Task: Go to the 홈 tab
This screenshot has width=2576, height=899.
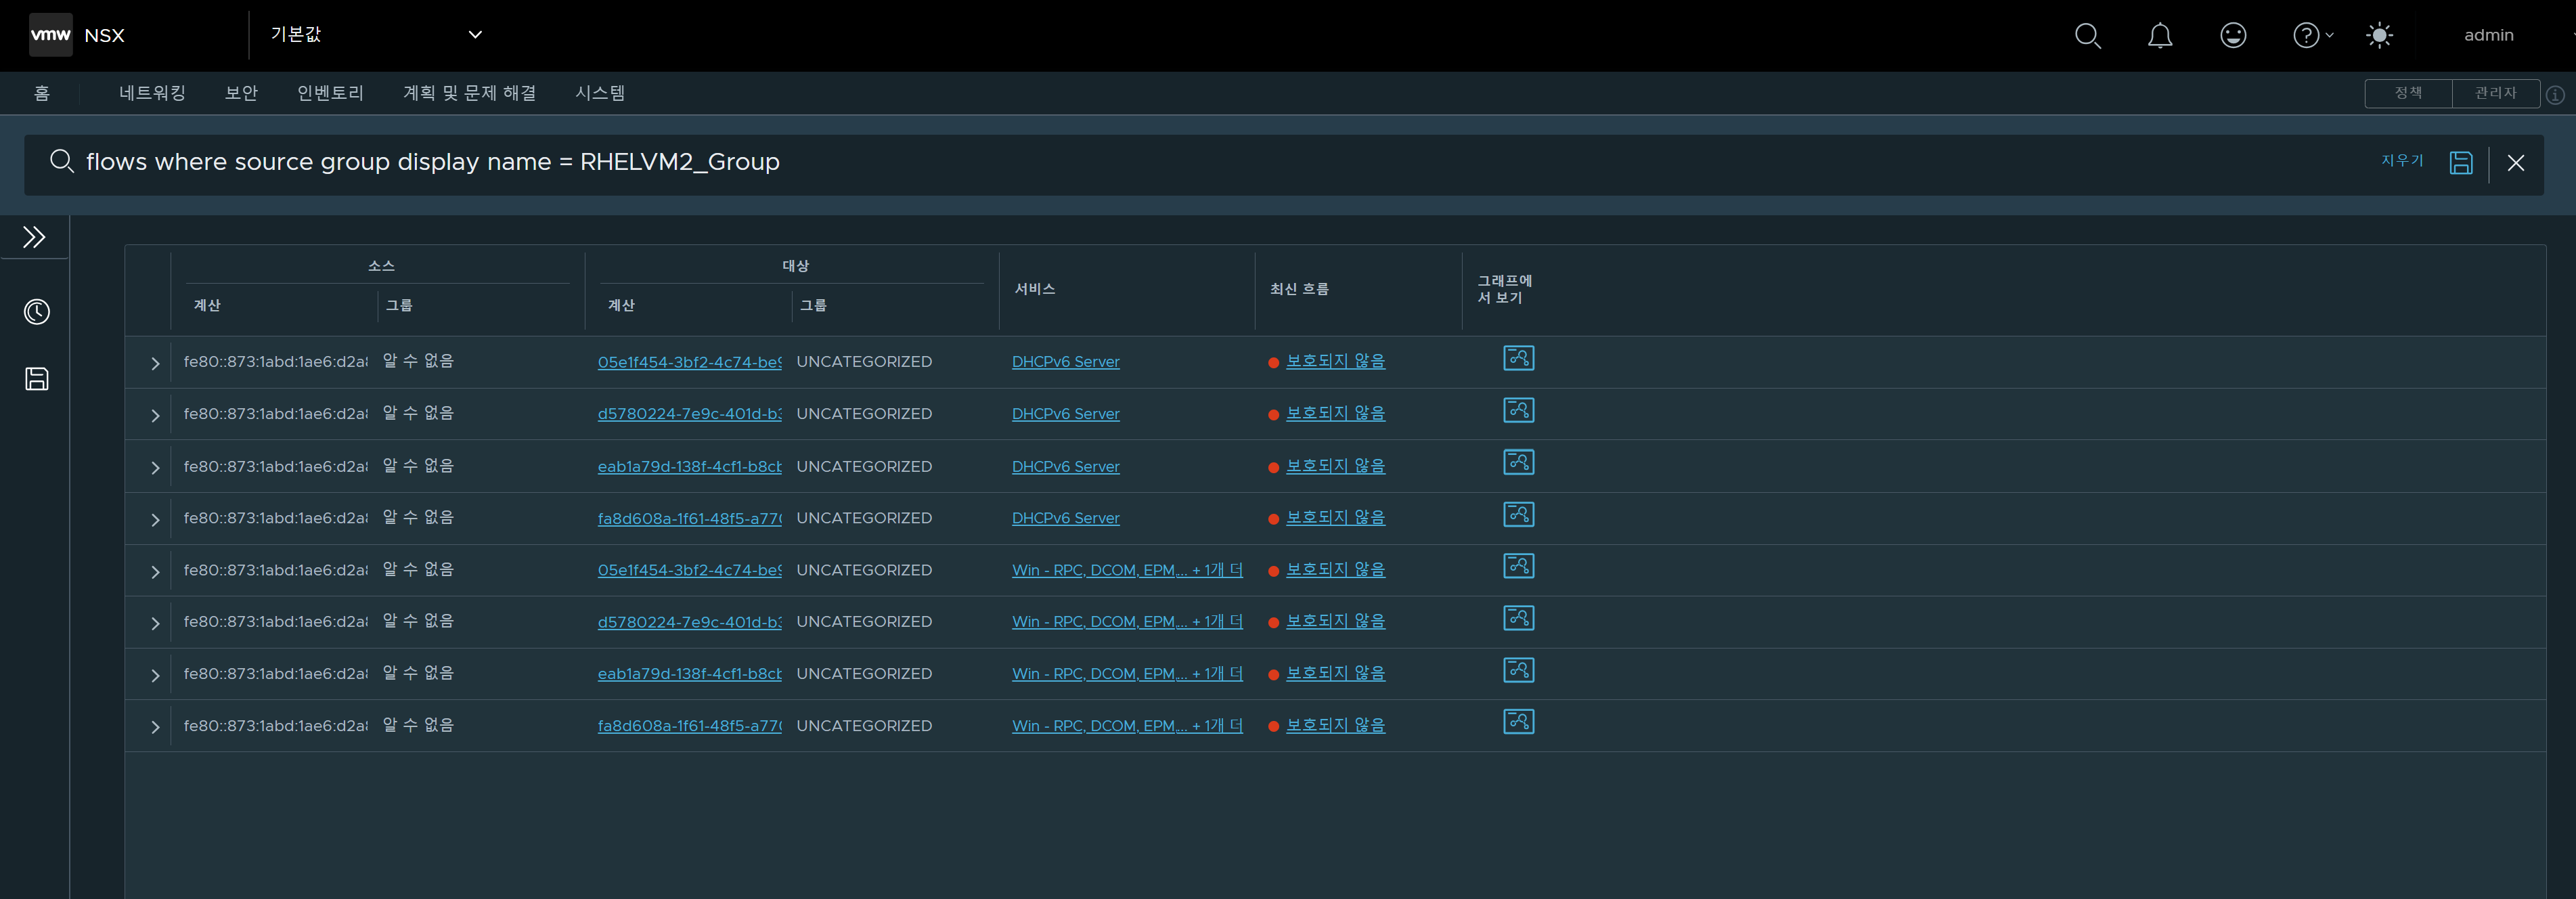Action: click(42, 93)
